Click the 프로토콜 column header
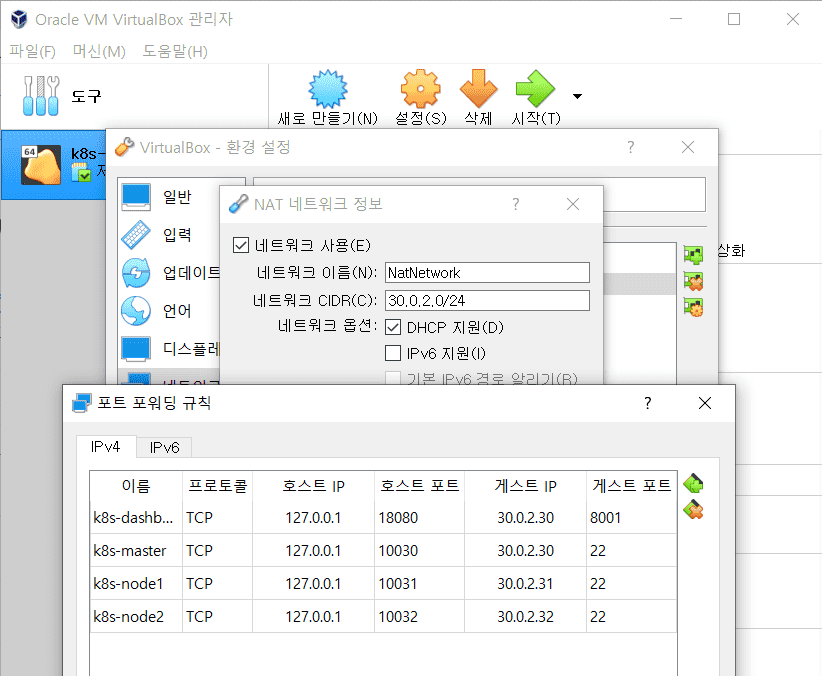Screen dimensions: 822x676 click(x=218, y=486)
